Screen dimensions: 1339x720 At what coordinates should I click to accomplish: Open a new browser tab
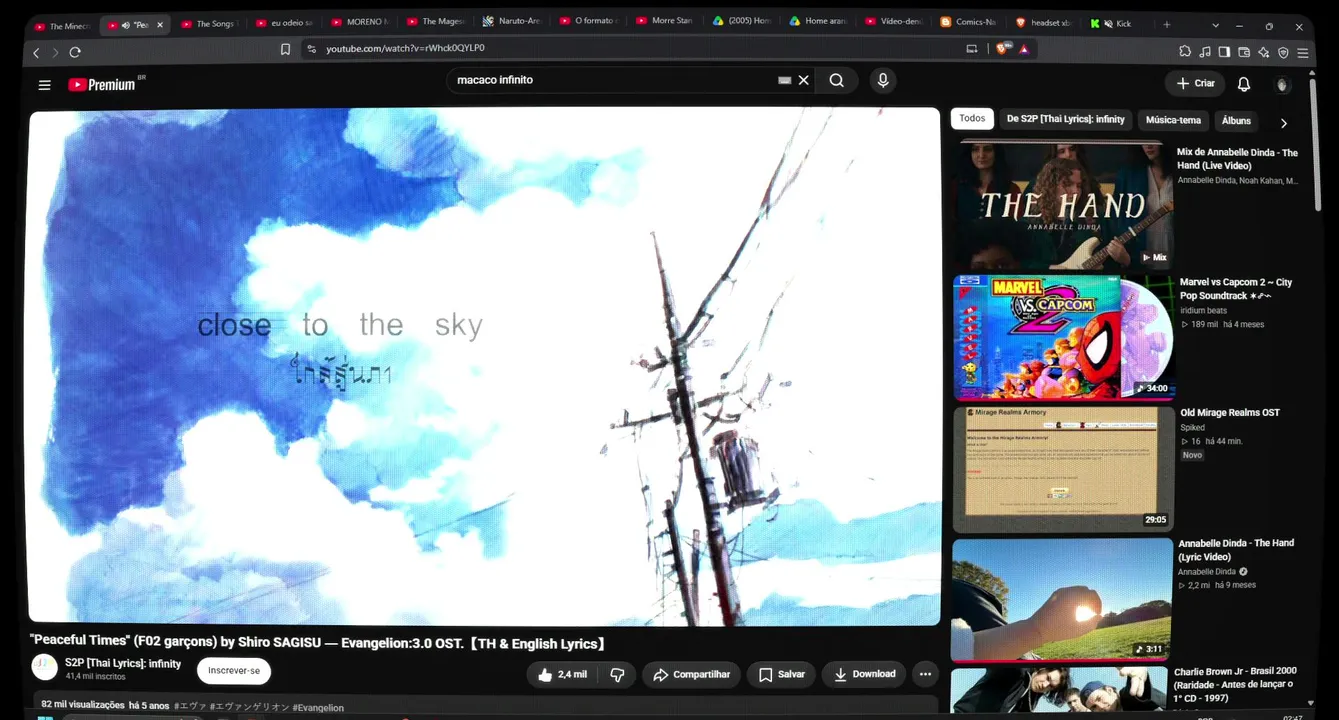coord(1166,24)
